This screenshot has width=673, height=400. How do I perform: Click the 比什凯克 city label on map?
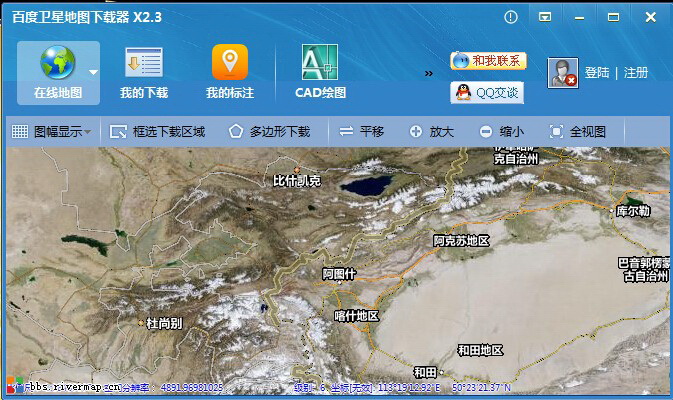297,181
